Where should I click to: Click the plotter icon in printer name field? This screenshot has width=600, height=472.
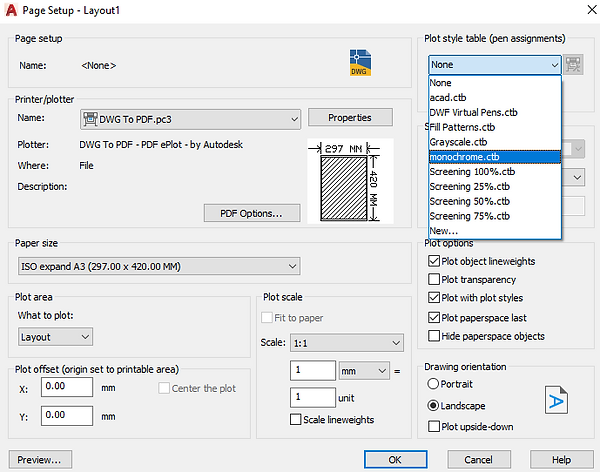tap(90, 119)
